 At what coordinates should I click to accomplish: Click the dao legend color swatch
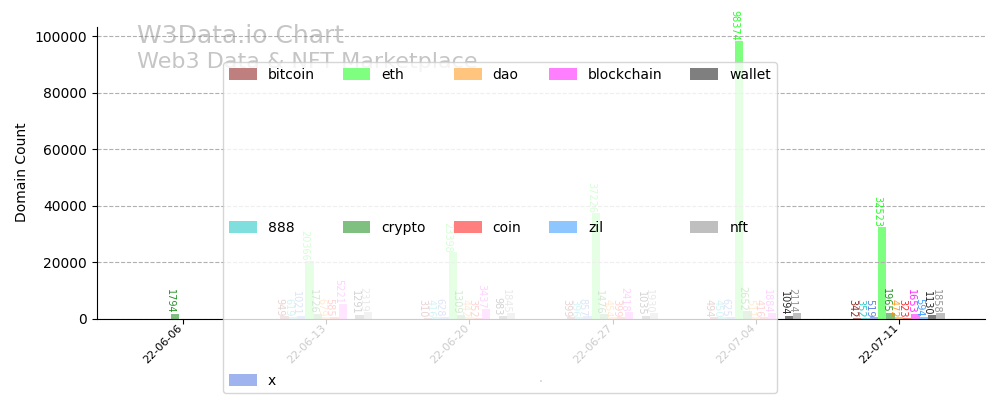click(468, 74)
